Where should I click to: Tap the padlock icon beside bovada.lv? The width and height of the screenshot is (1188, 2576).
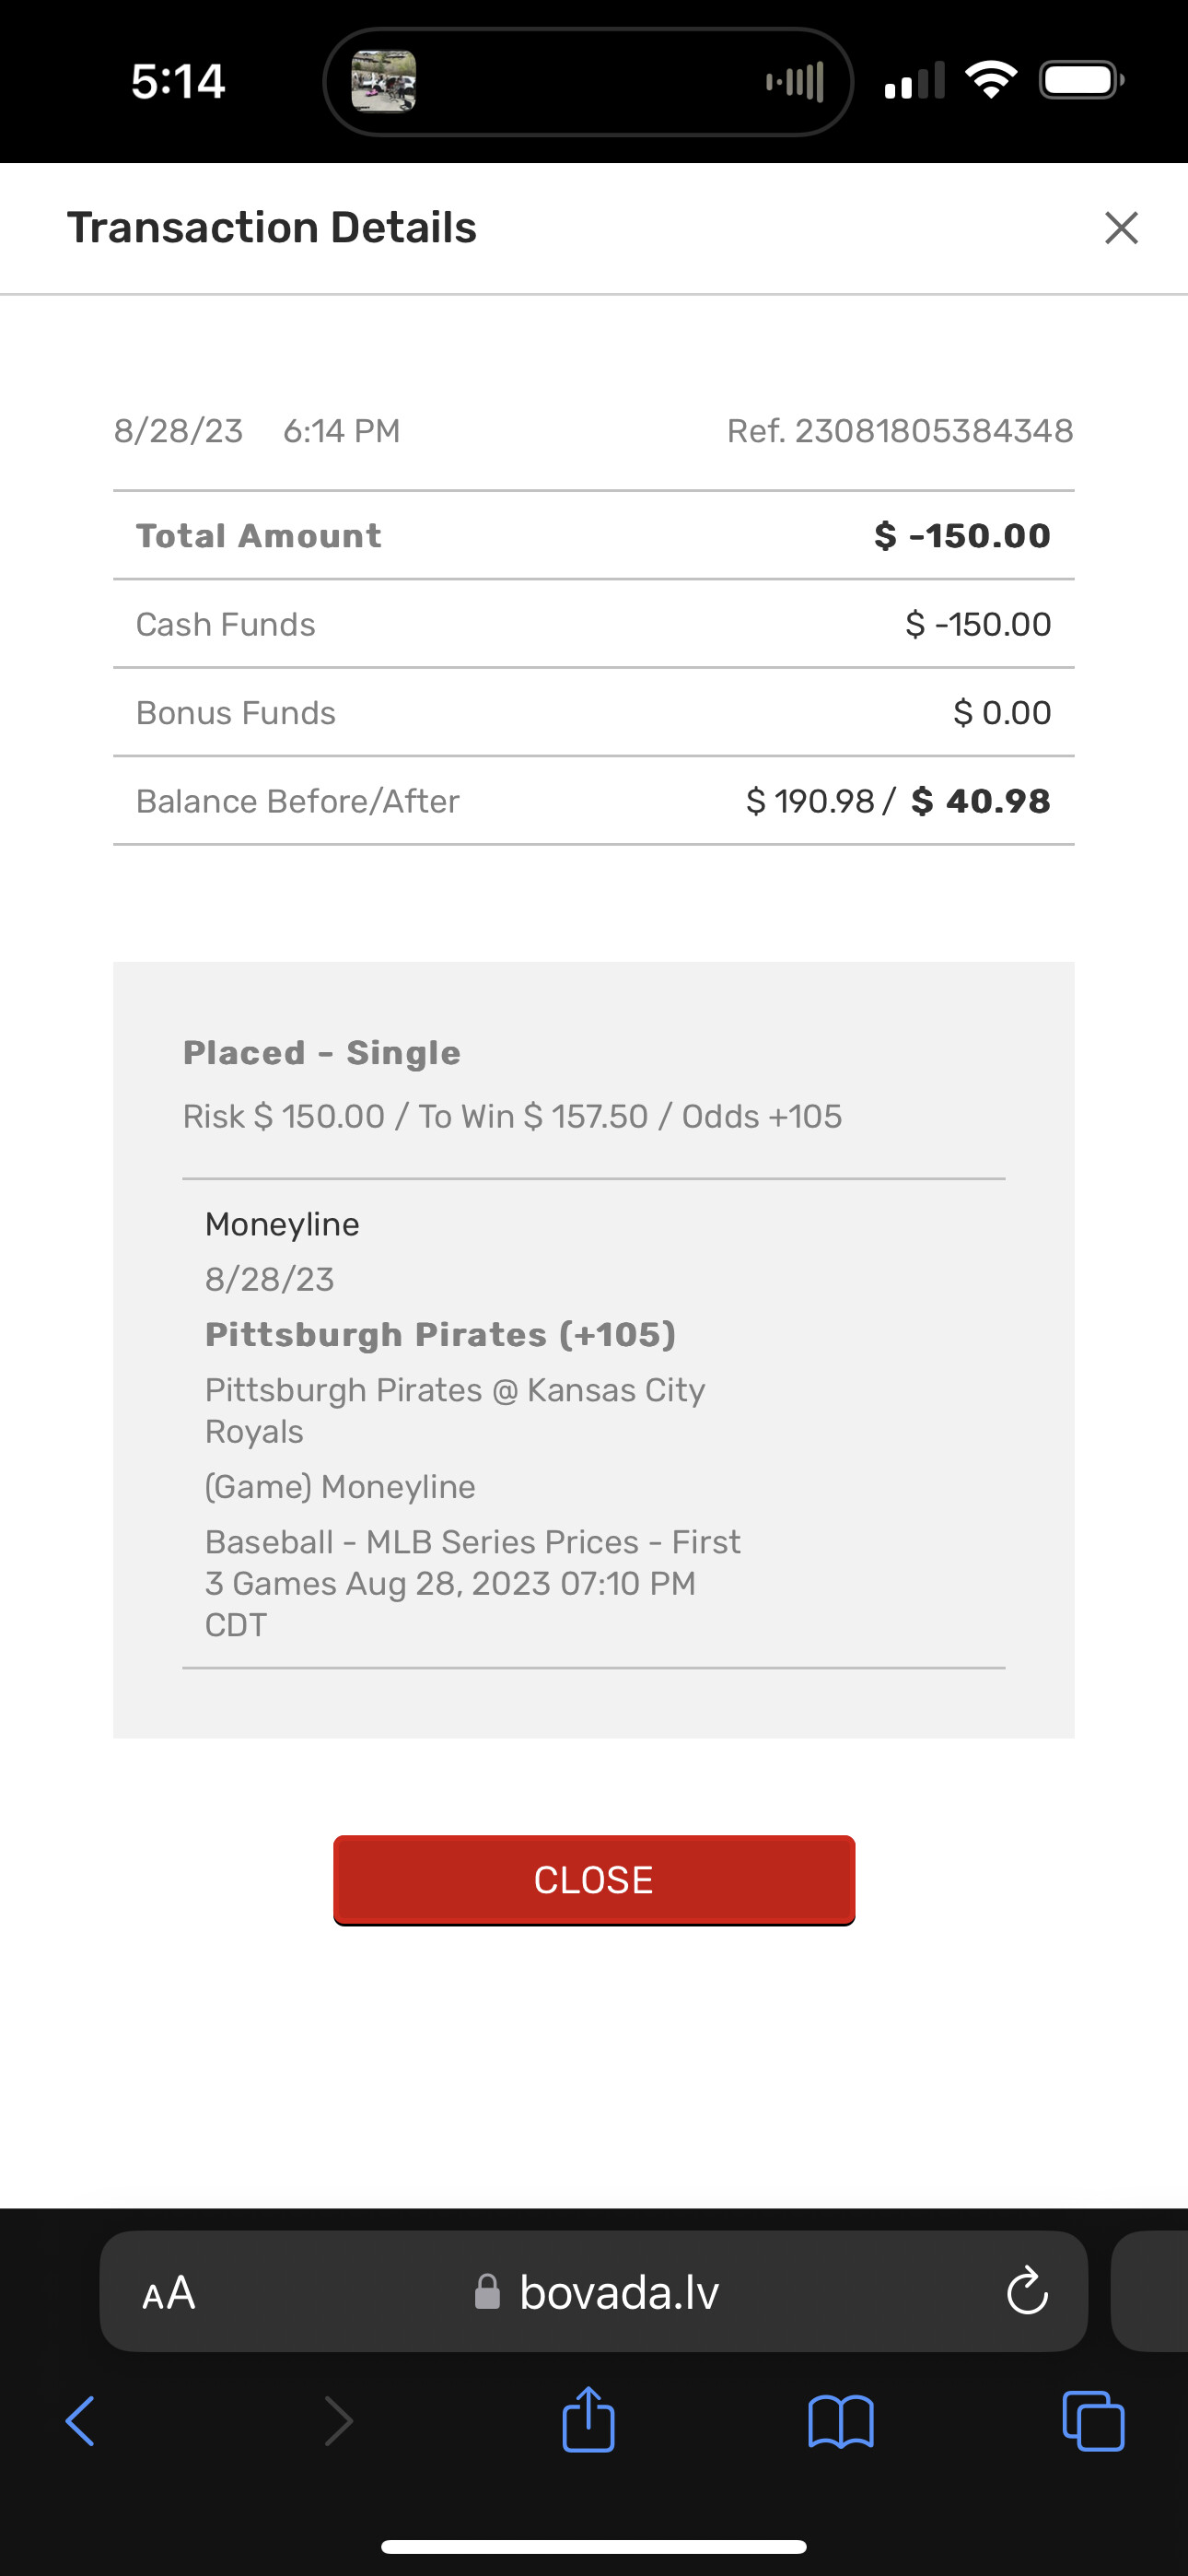click(487, 2292)
